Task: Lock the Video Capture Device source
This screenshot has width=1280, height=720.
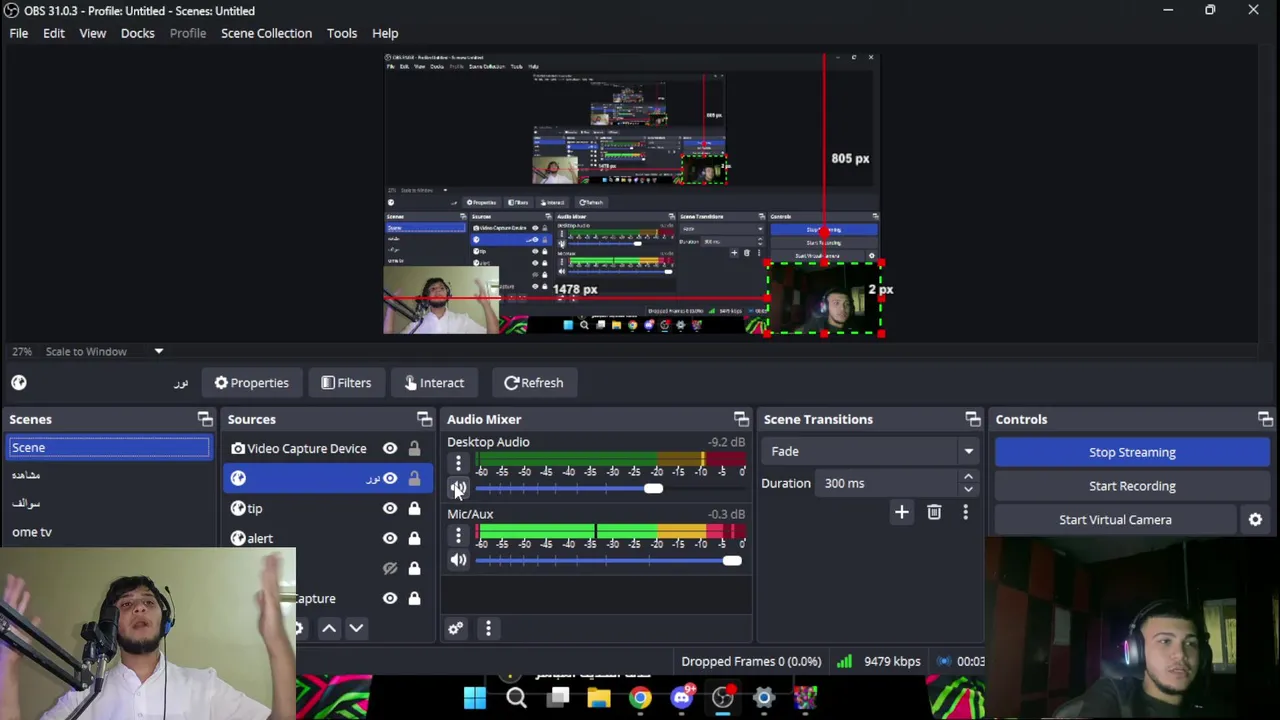Action: tap(414, 448)
